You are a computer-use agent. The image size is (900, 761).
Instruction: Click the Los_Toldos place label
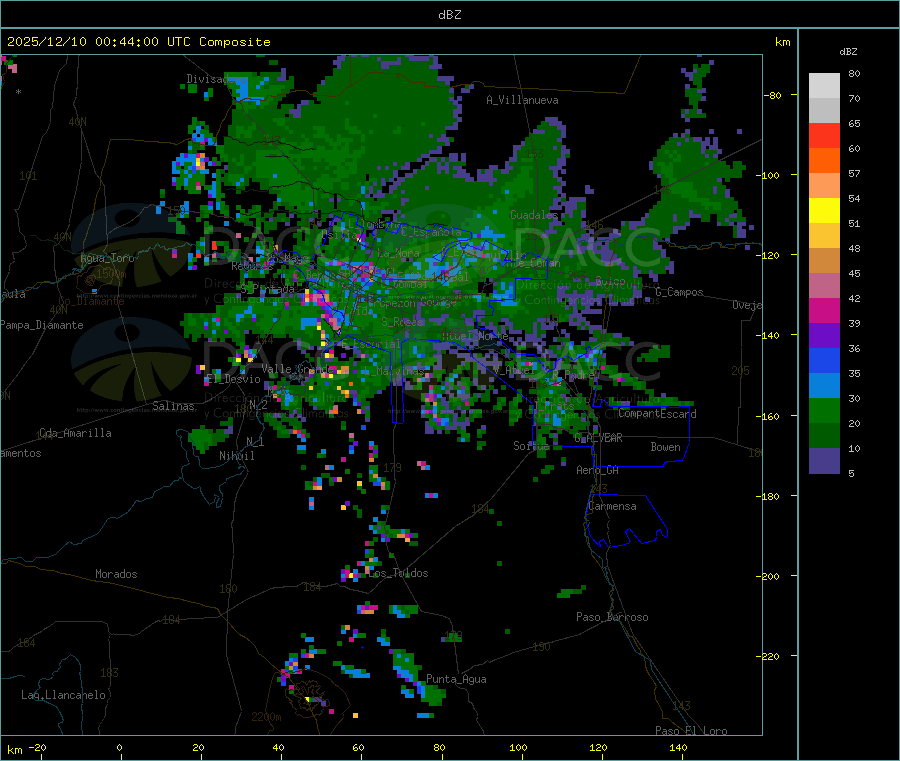point(398,573)
